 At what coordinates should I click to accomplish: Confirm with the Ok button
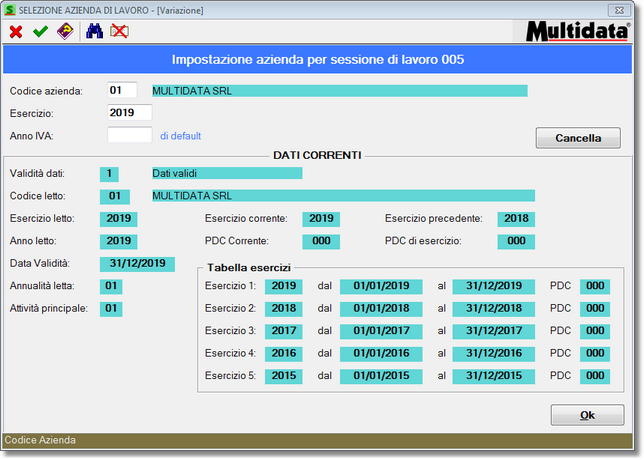pos(587,415)
